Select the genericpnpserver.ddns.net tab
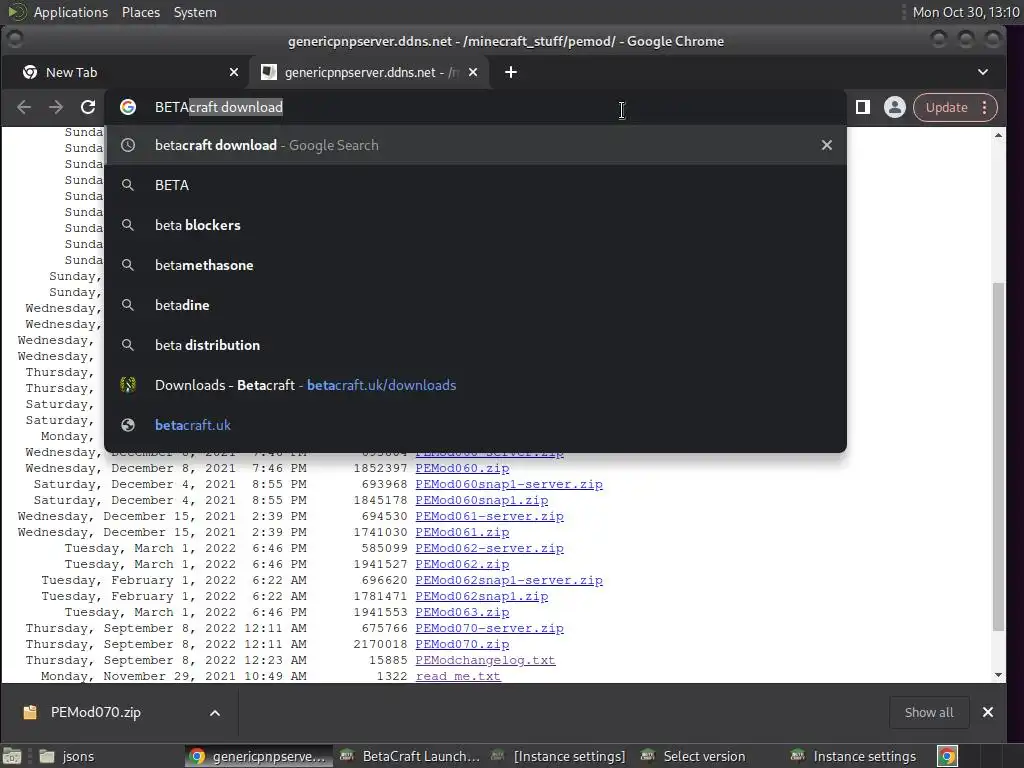 coord(370,72)
